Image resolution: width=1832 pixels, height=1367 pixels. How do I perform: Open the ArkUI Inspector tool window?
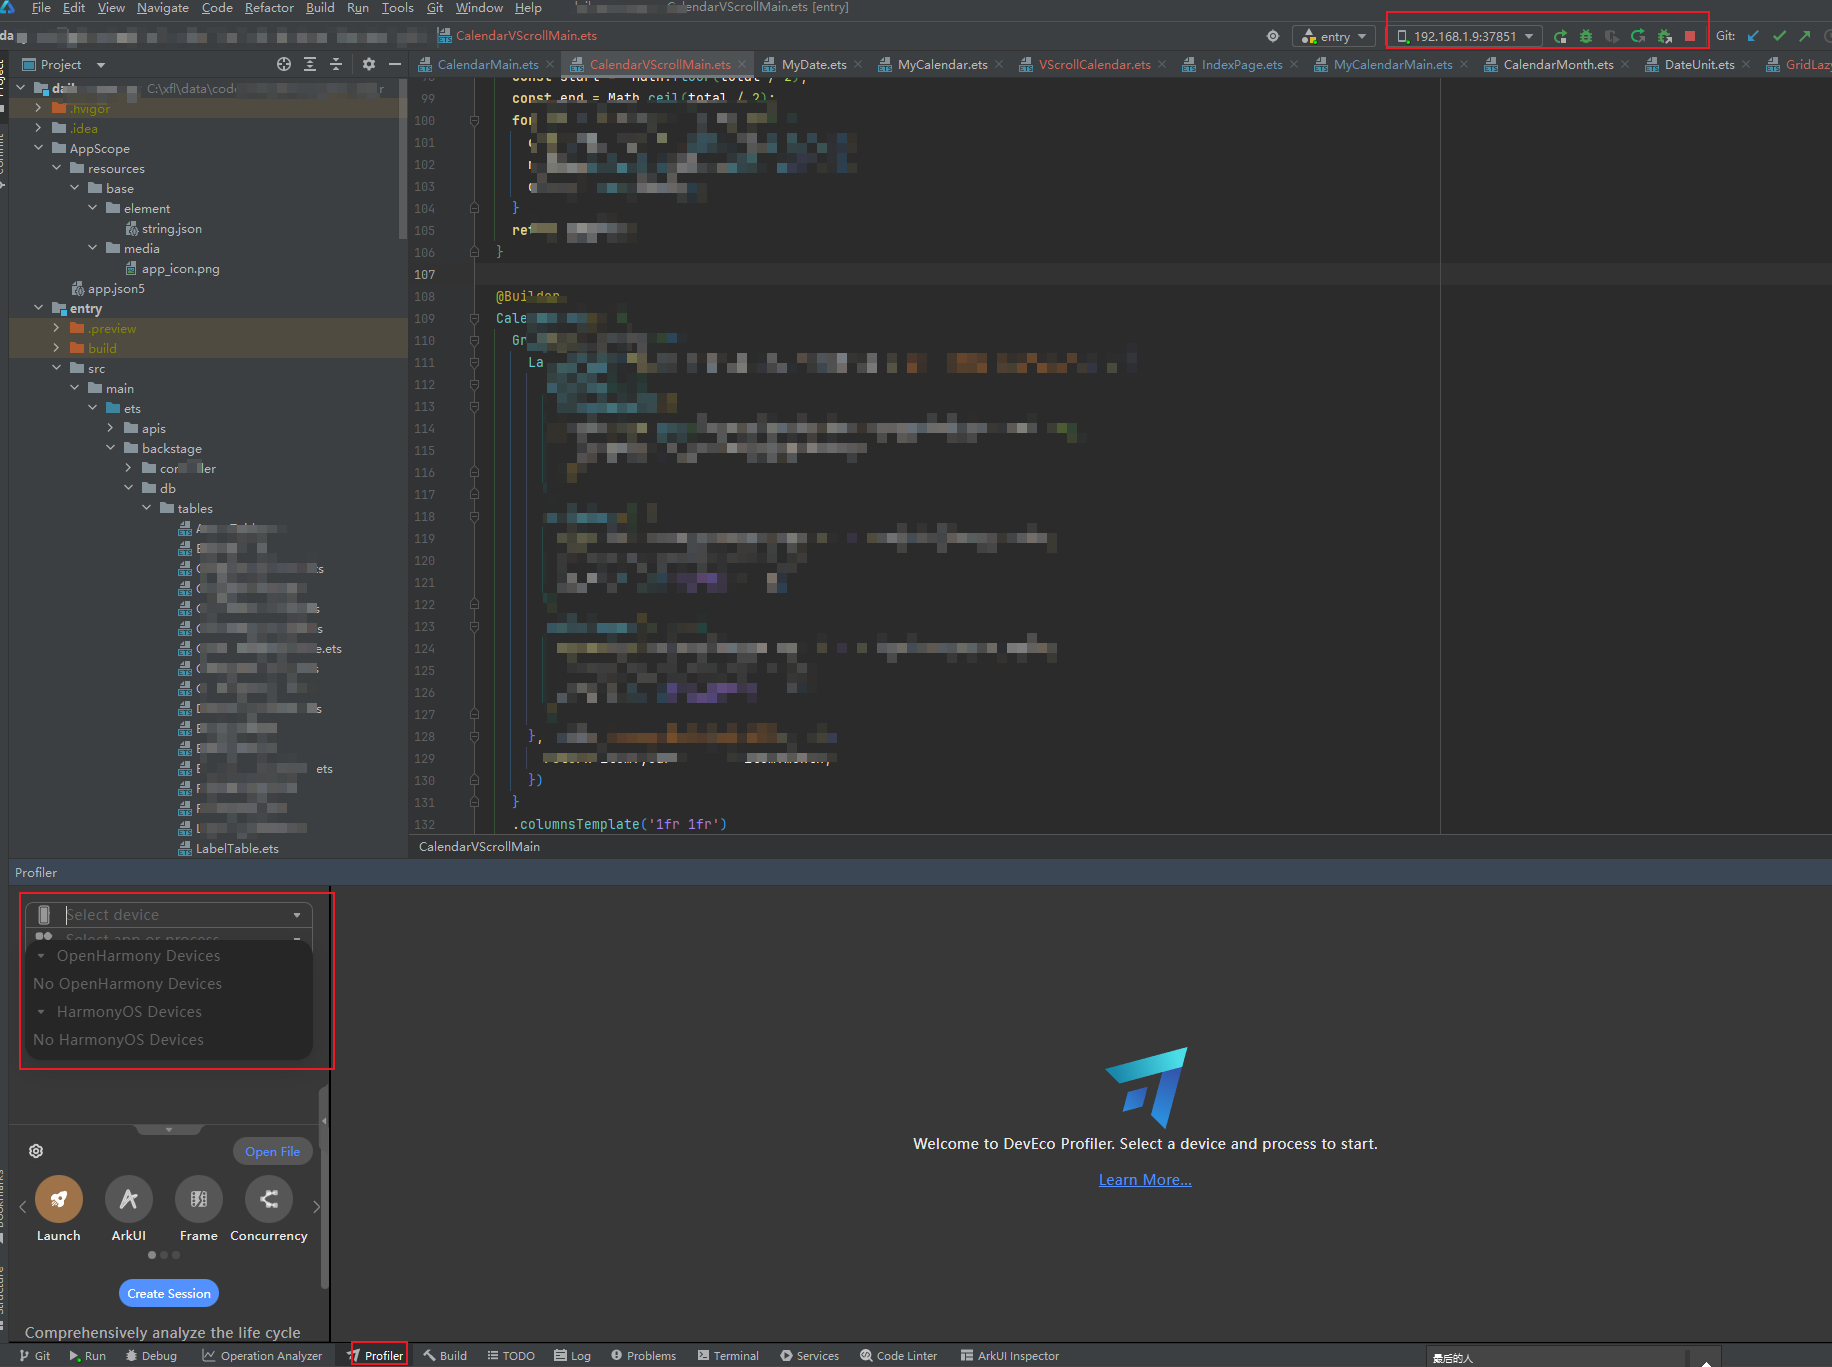(x=1010, y=1356)
